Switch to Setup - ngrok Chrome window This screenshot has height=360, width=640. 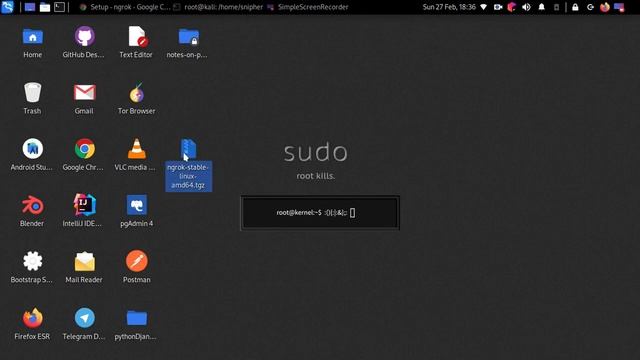(125, 7)
